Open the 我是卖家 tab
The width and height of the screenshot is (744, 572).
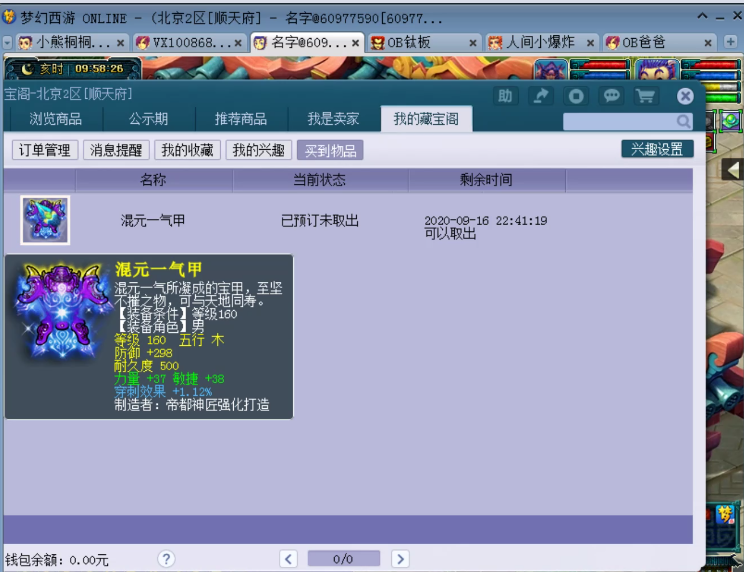click(x=333, y=119)
